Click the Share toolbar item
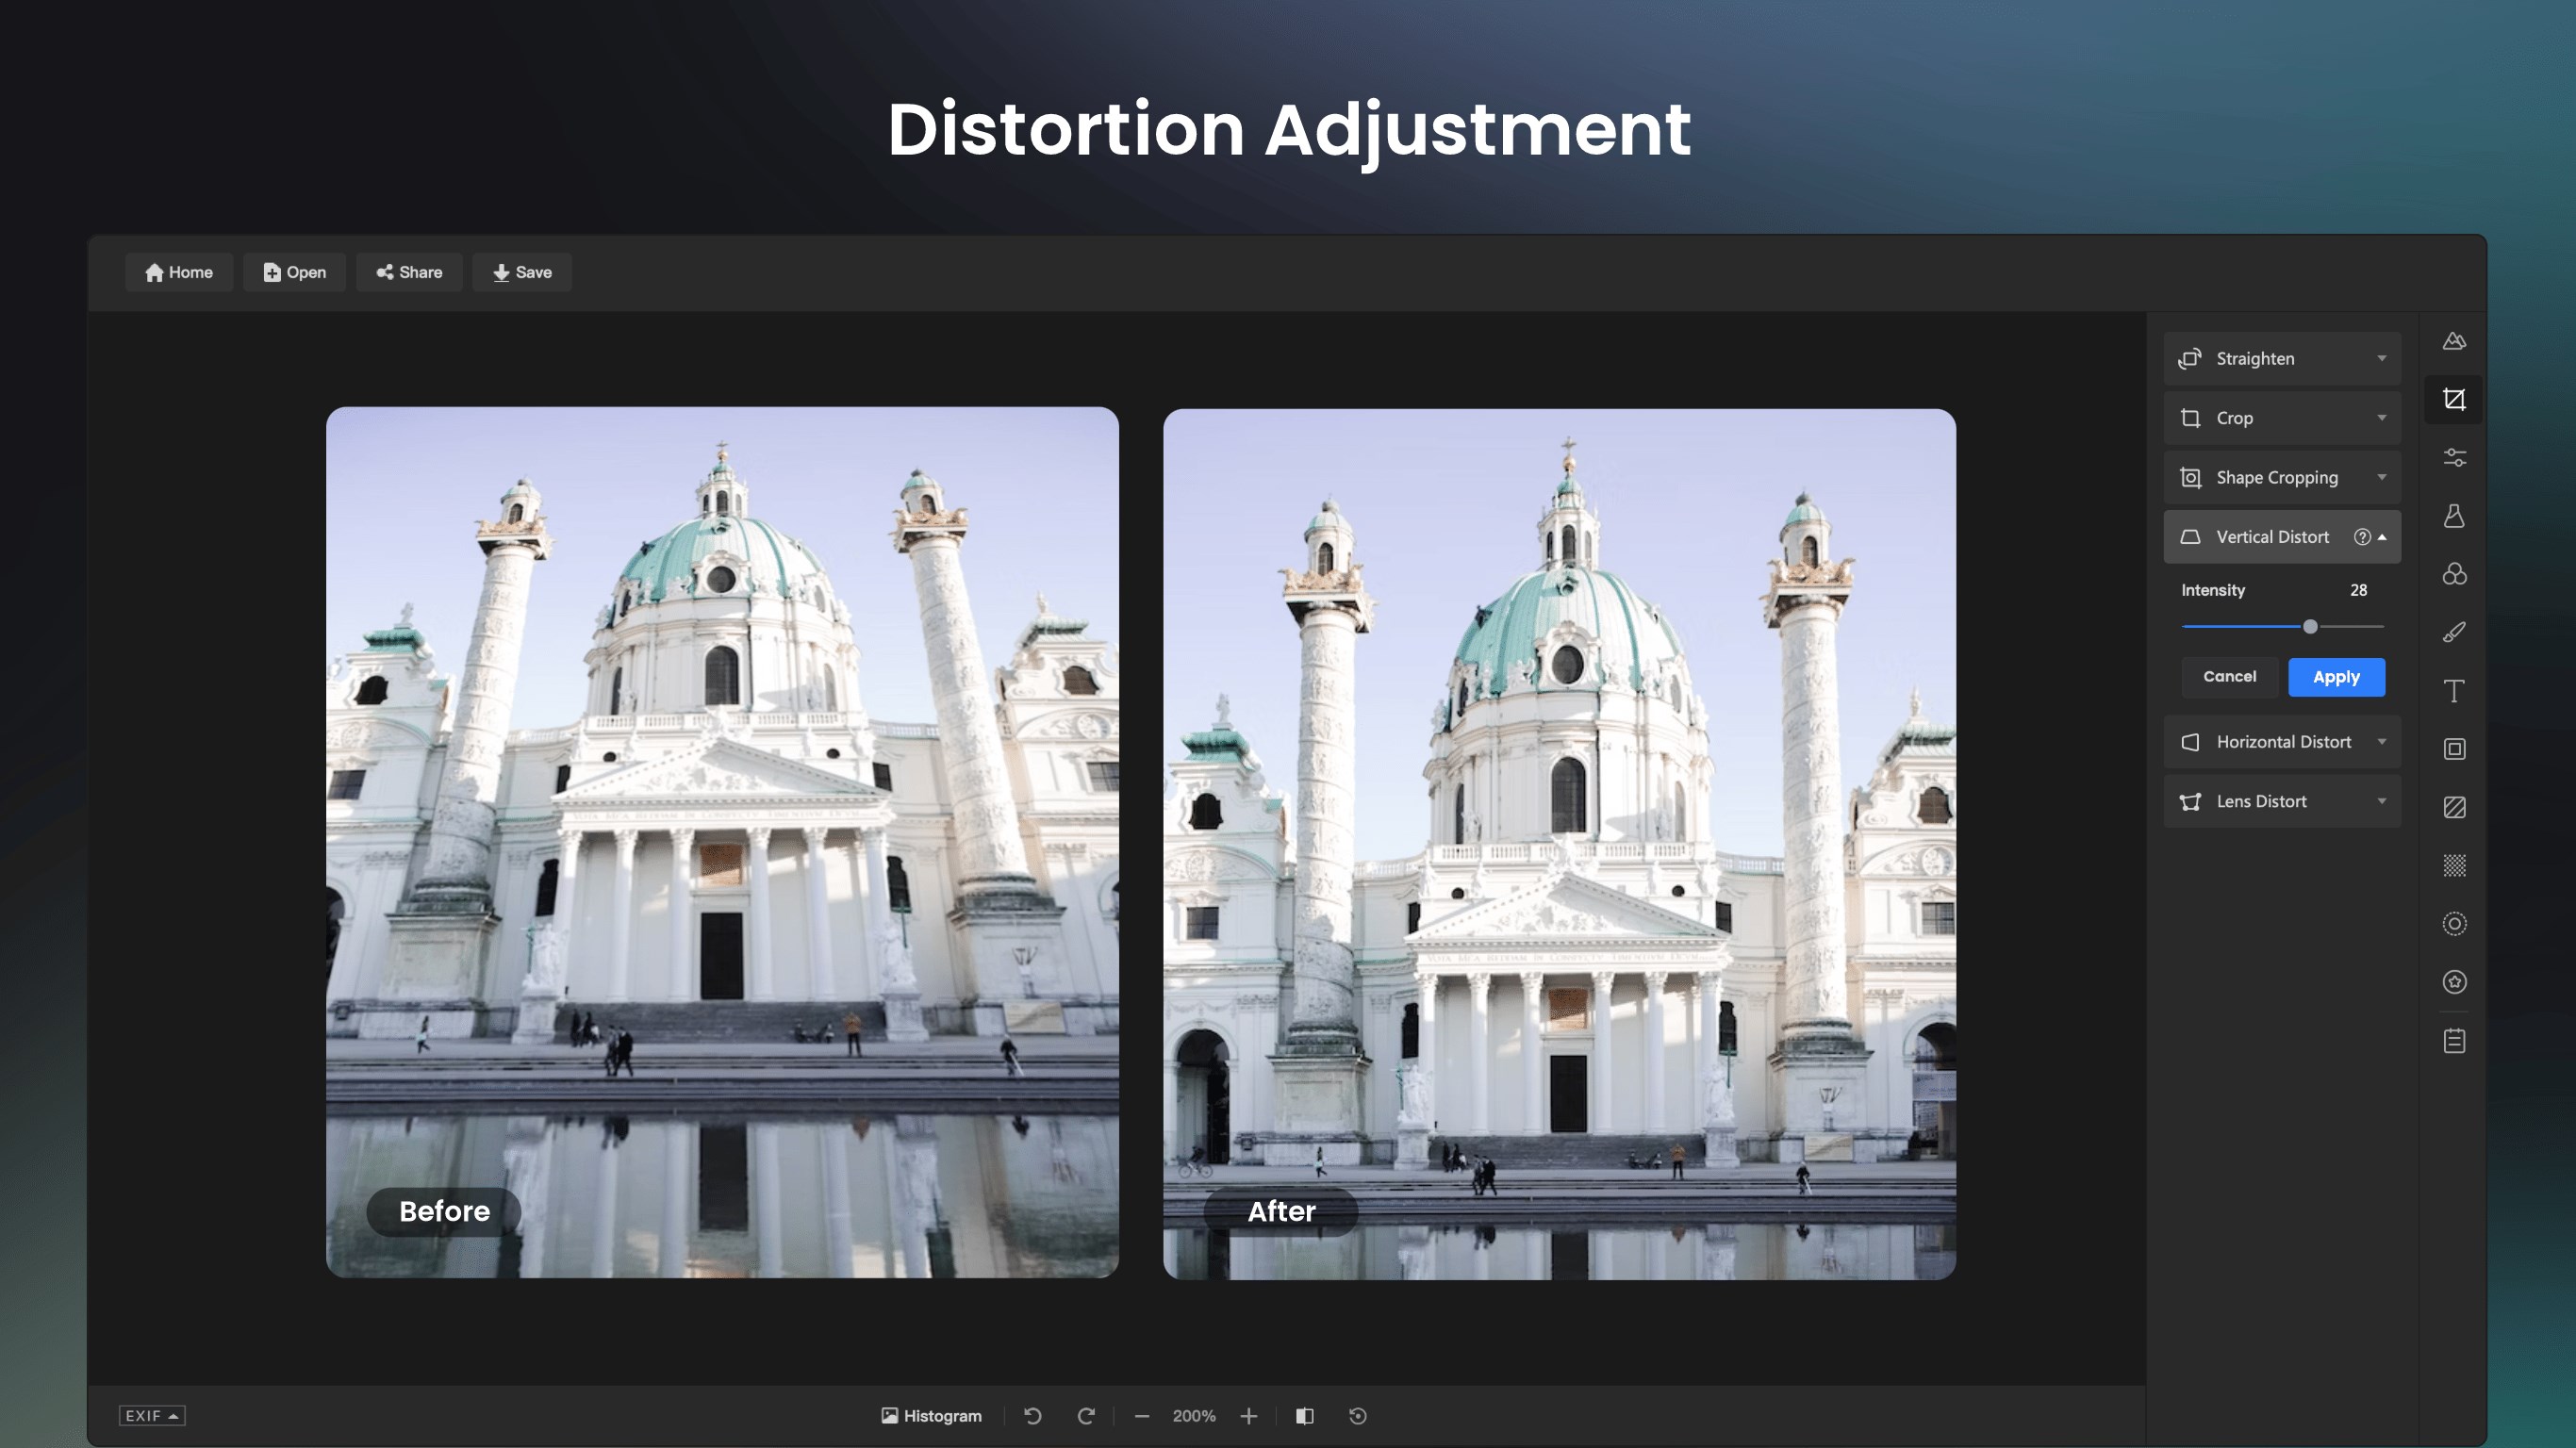 click(x=409, y=272)
